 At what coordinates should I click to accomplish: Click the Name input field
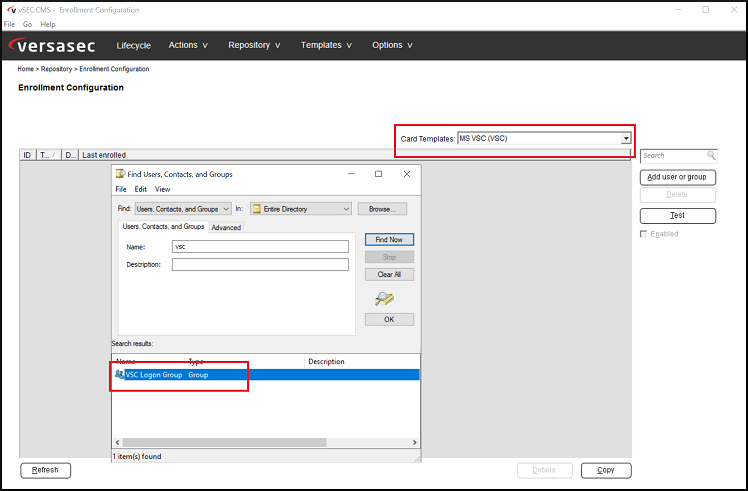point(260,247)
